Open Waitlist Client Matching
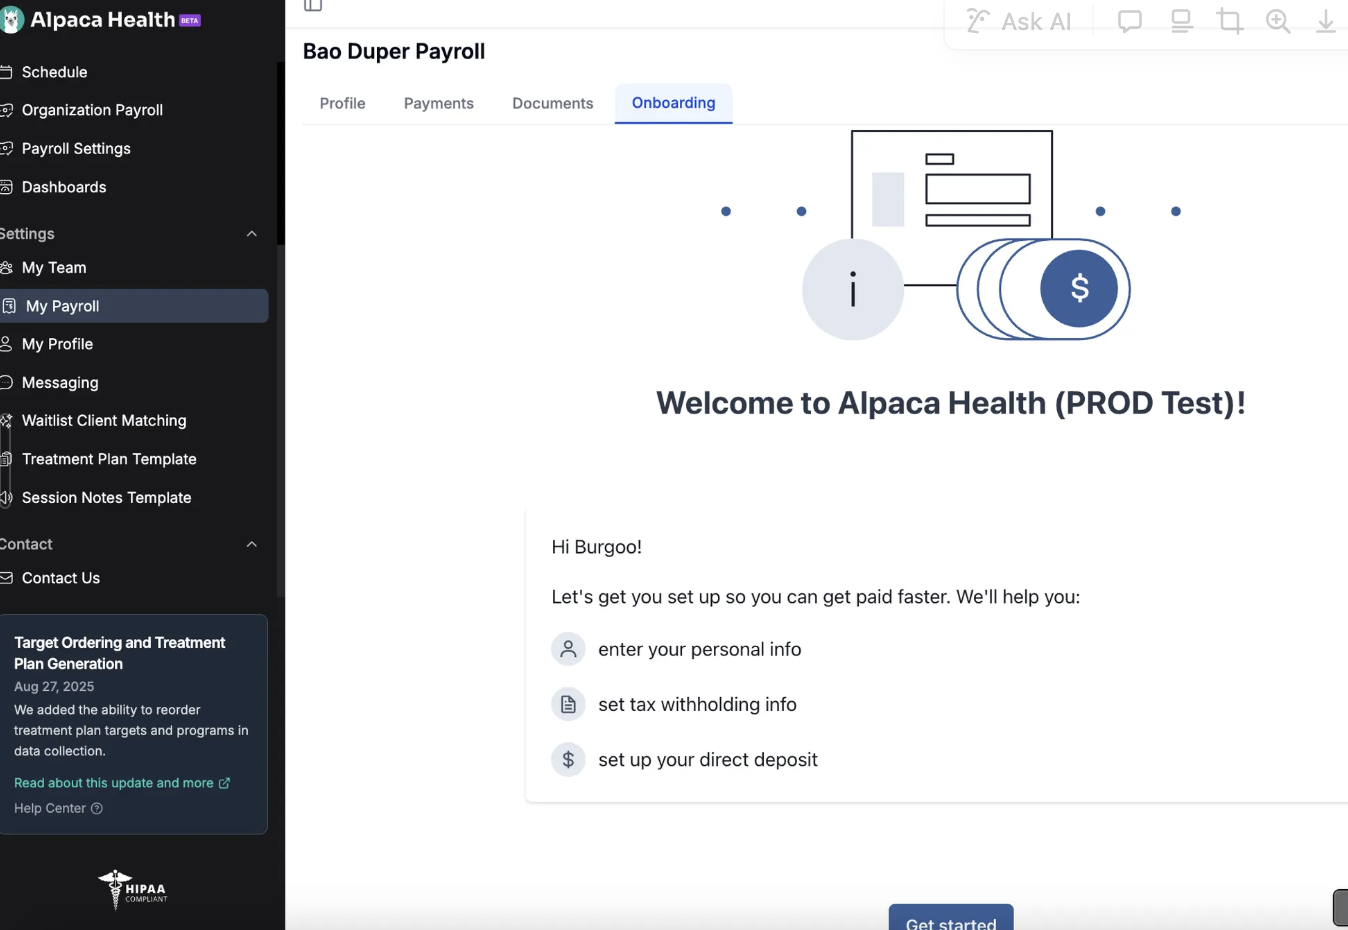1348x930 pixels. point(104,421)
